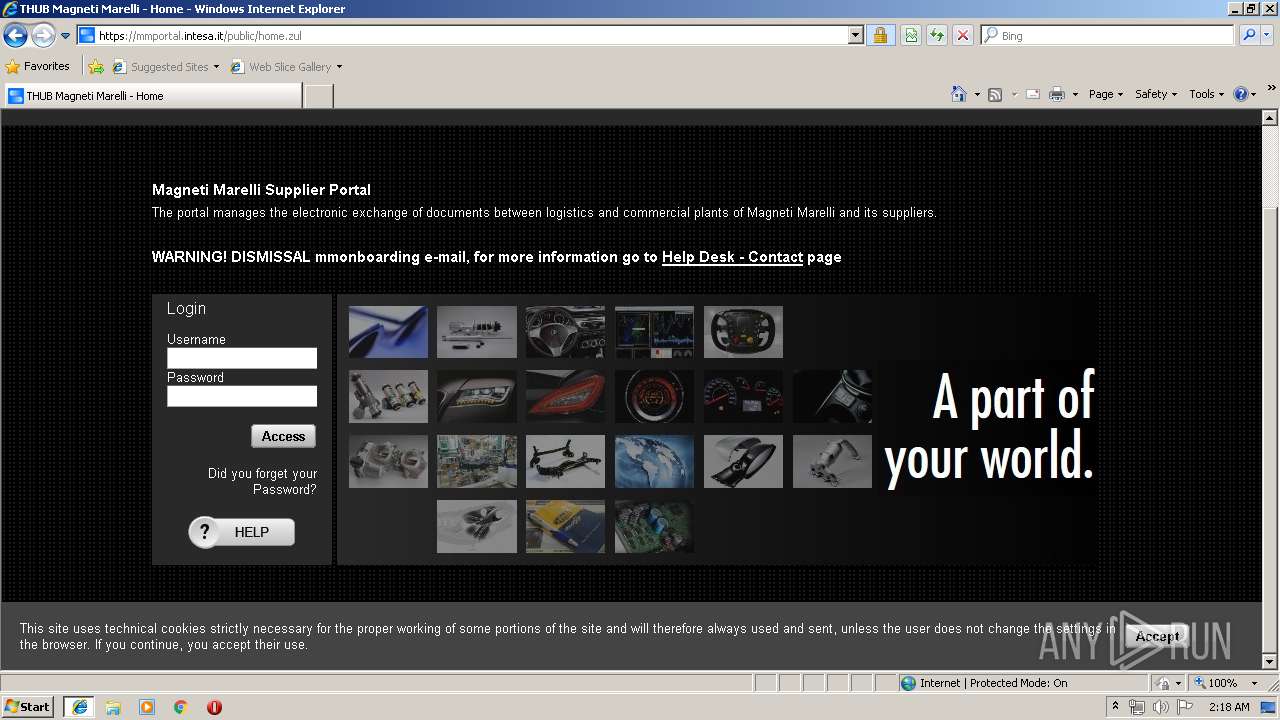Click the browser Forward button

(x=43, y=36)
